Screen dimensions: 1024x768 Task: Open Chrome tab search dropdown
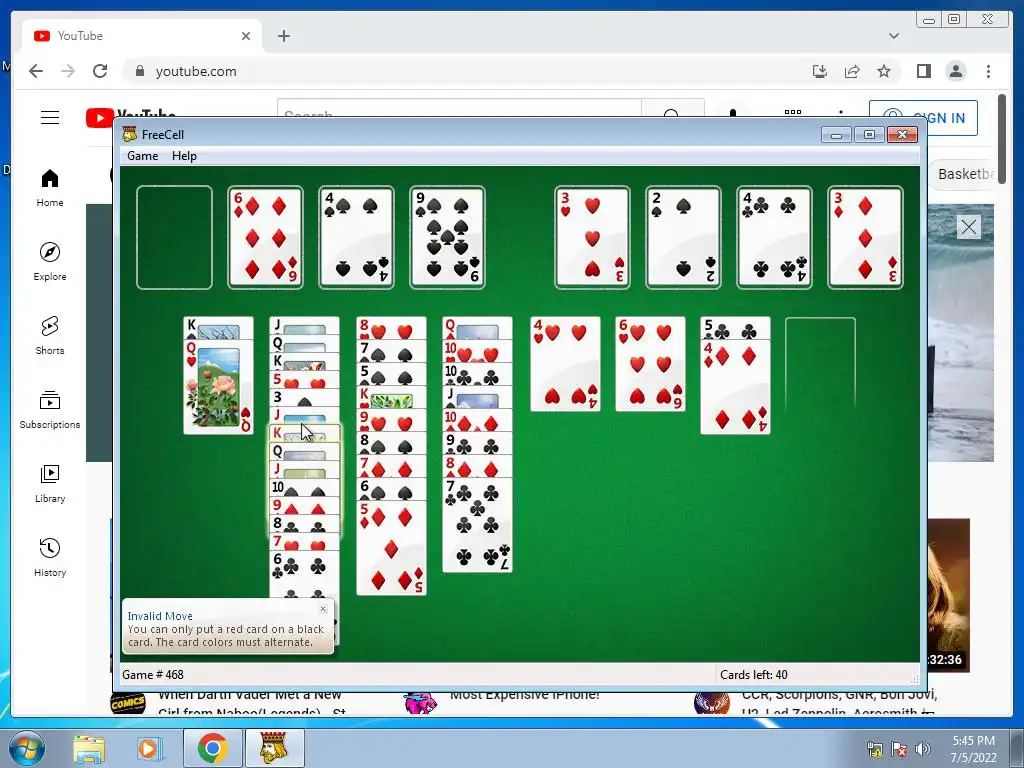pos(894,36)
